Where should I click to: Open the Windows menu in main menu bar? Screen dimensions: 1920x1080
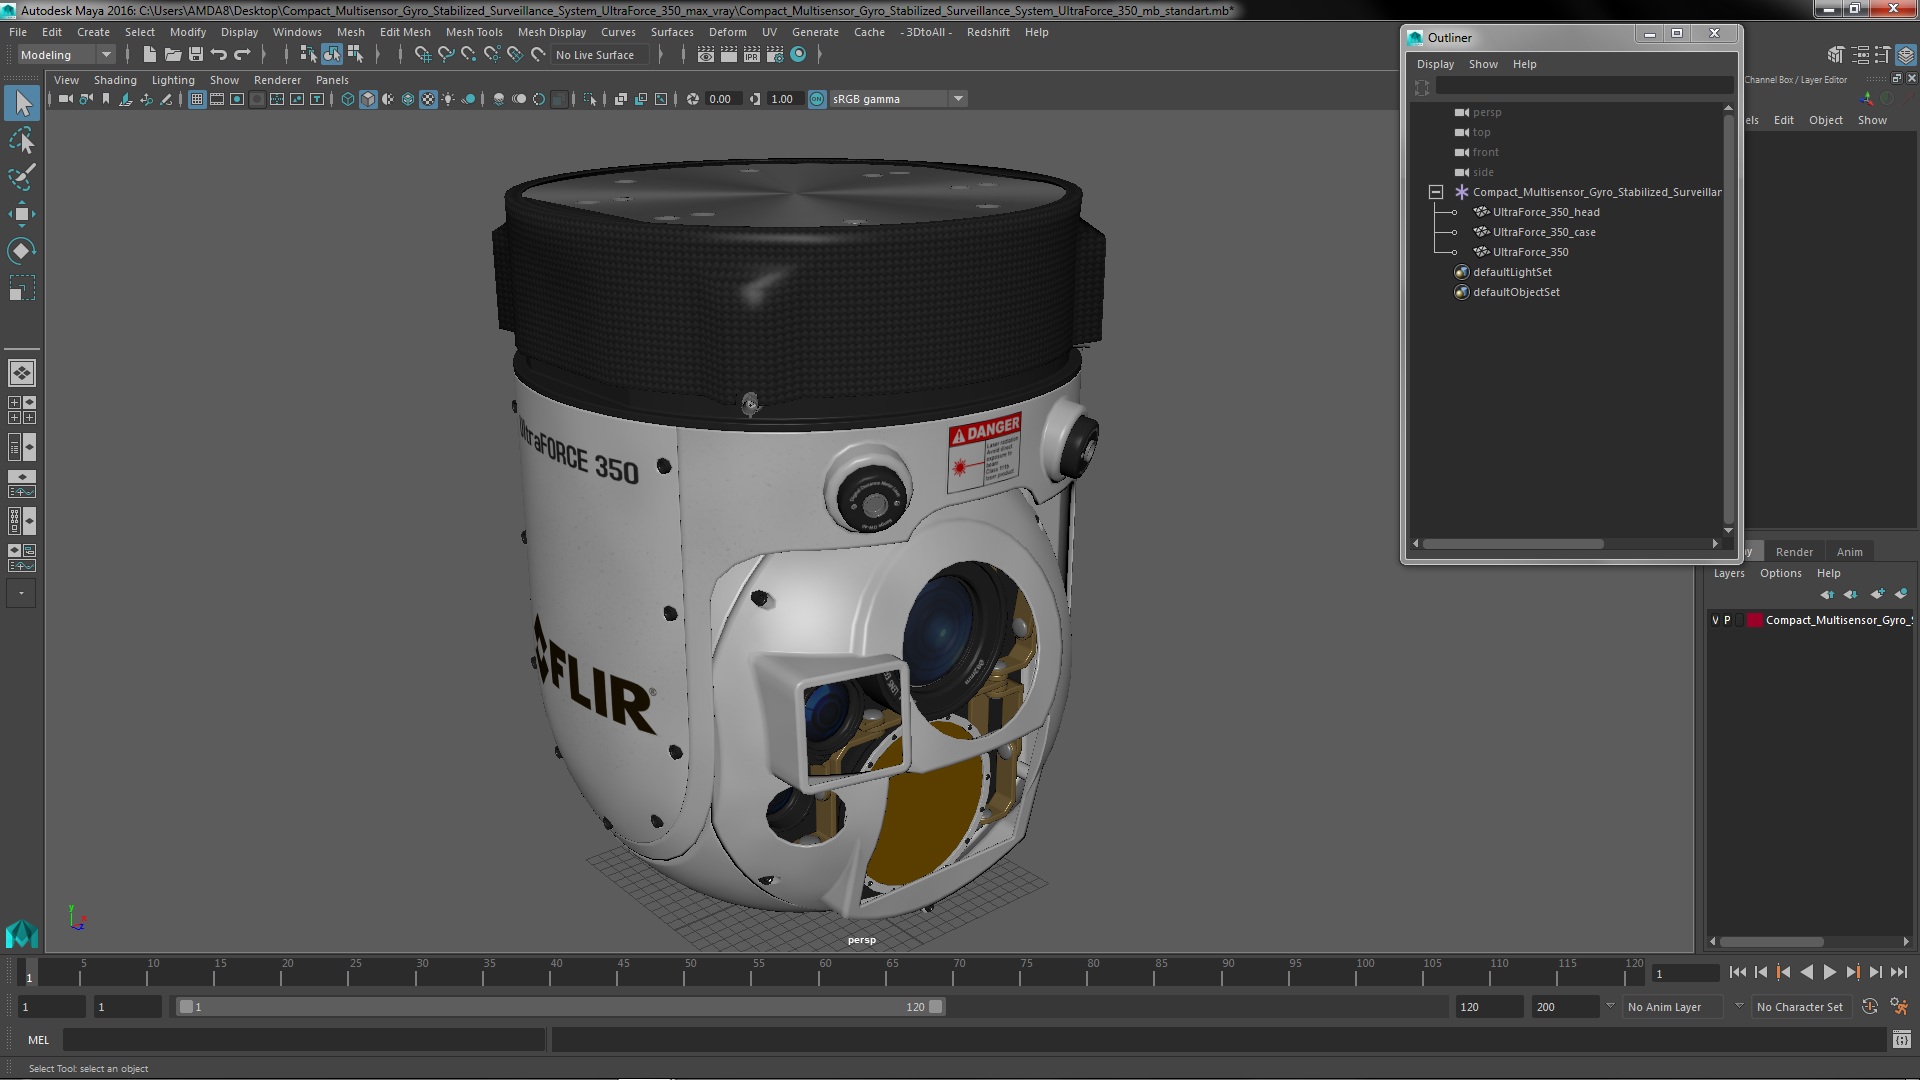(297, 32)
